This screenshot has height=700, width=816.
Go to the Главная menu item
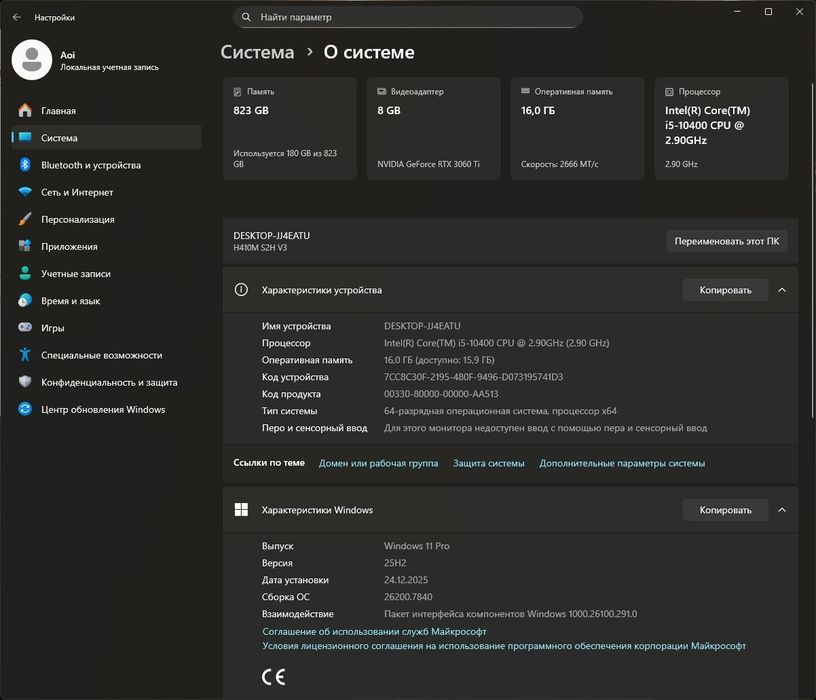[58, 111]
